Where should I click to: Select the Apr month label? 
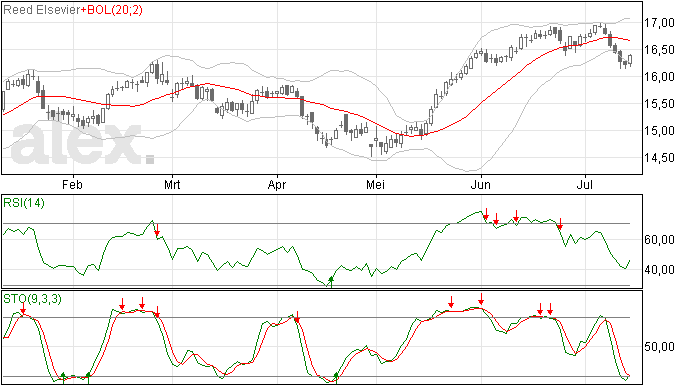click(277, 184)
